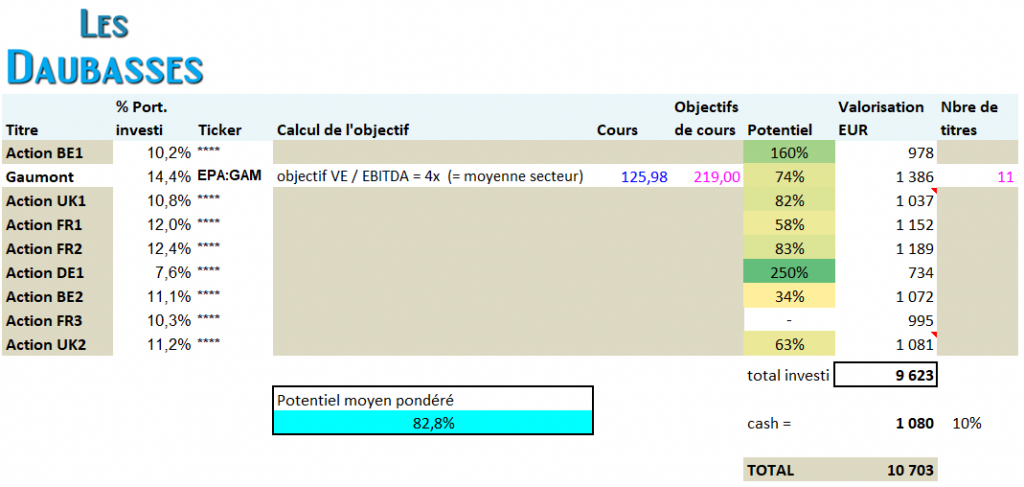Screen dimensions: 1024x487
Task: Click the cash value 1 080 cell
Action: point(913,423)
